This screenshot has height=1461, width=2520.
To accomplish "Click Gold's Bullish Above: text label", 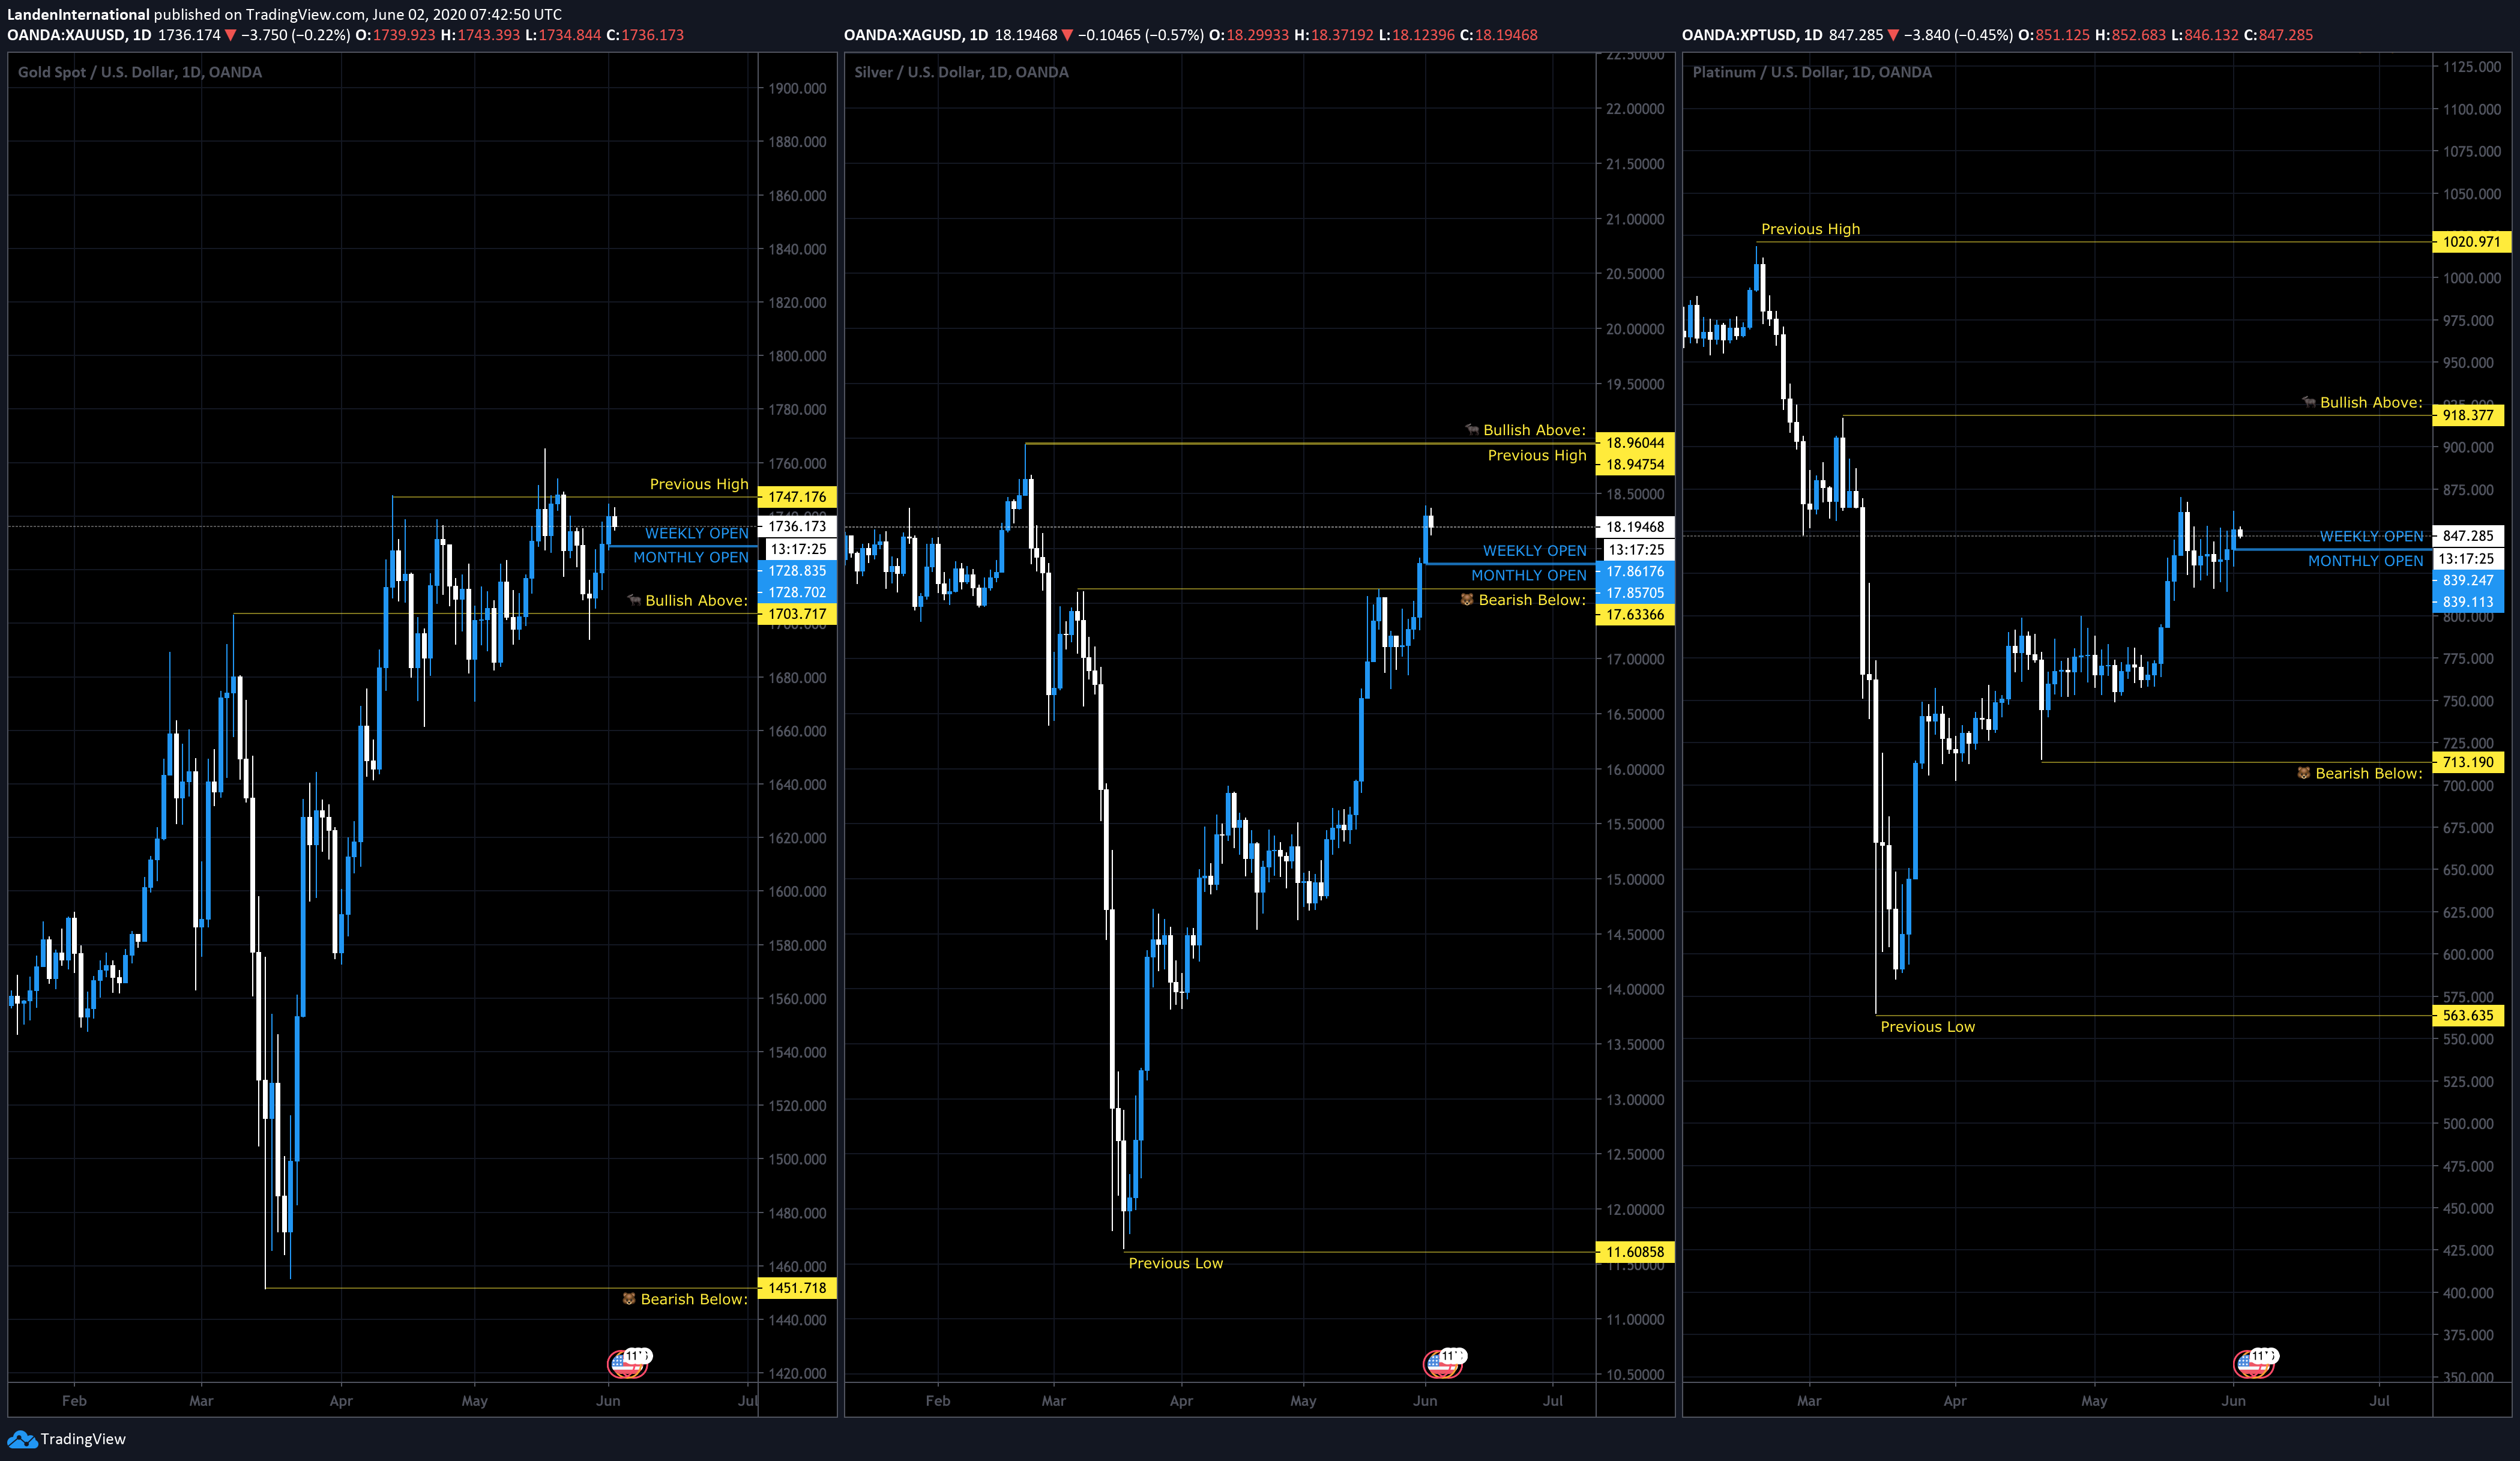I will 697,600.
